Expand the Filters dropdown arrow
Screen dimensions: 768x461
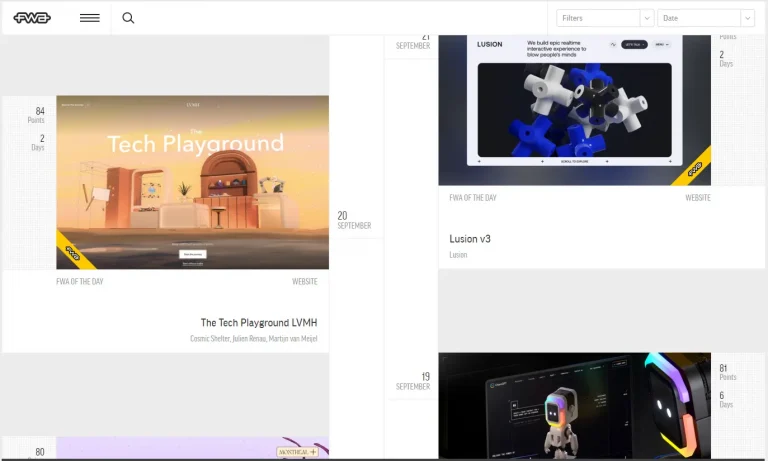(647, 18)
